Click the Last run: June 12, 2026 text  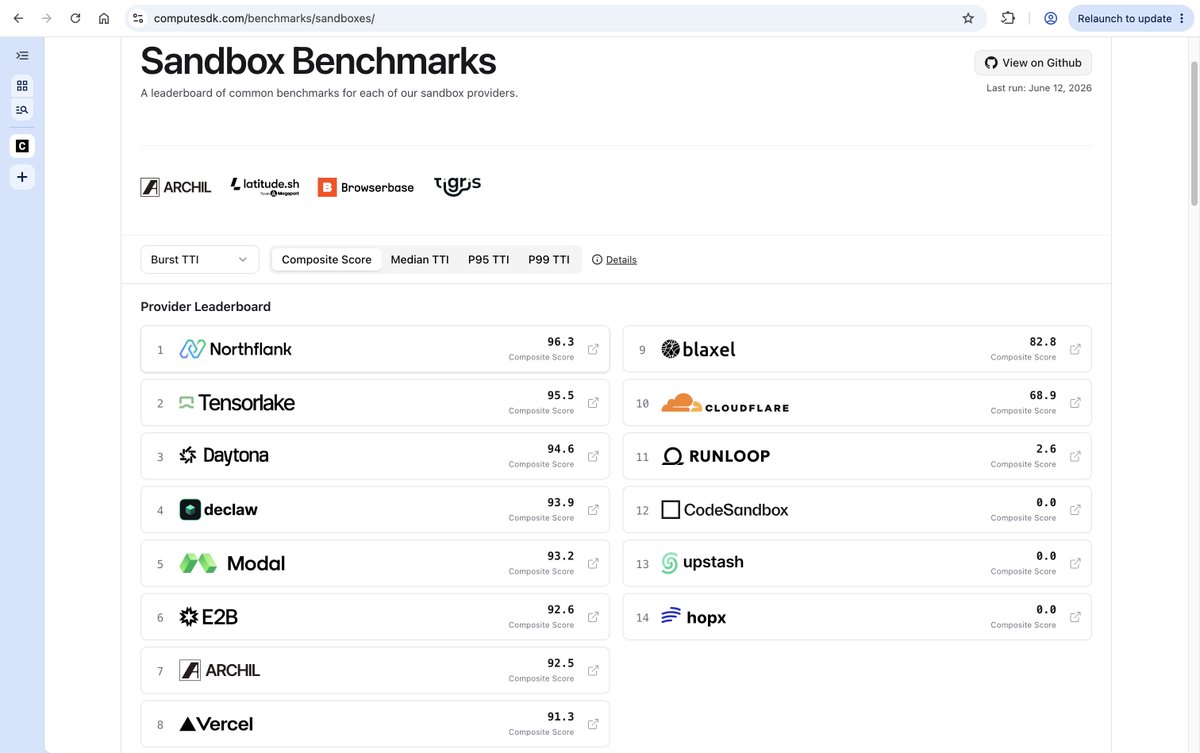coord(1039,88)
